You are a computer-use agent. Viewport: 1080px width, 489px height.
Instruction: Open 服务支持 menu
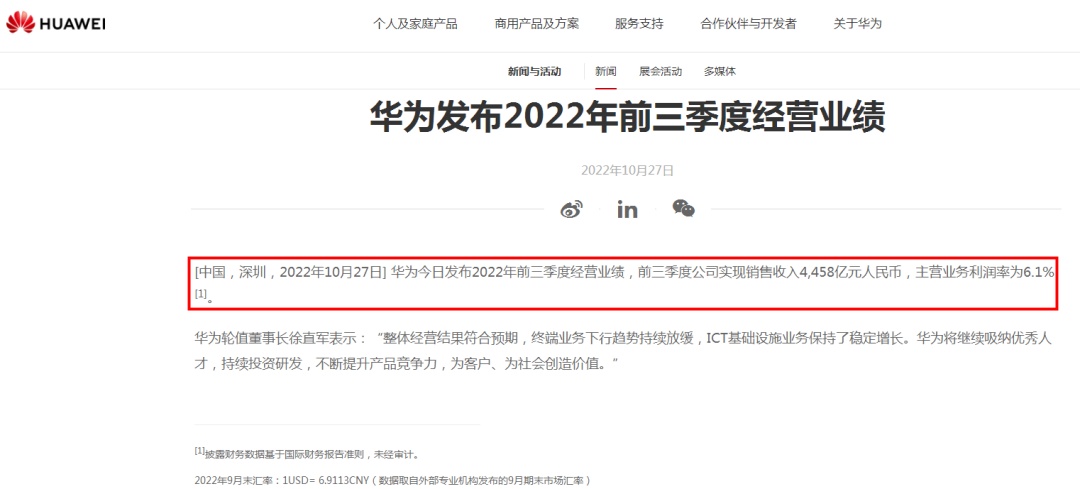pyautogui.click(x=639, y=23)
